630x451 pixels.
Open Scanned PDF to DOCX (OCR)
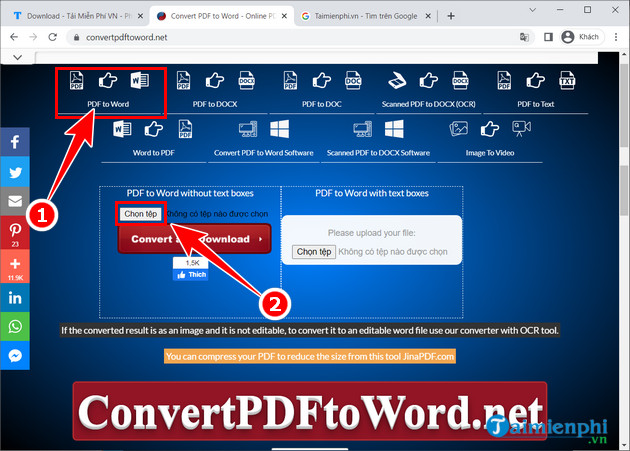pyautogui.click(x=428, y=104)
